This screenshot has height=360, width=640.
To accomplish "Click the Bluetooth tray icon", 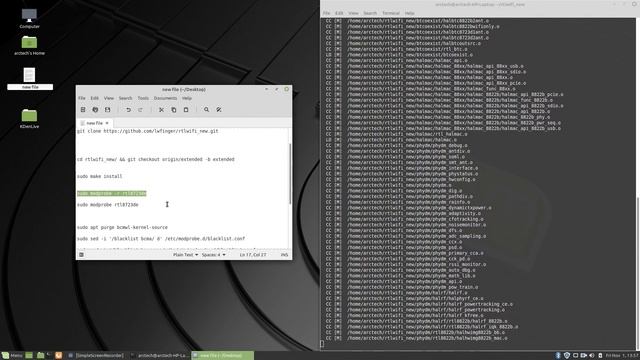I will (x=558, y=356).
